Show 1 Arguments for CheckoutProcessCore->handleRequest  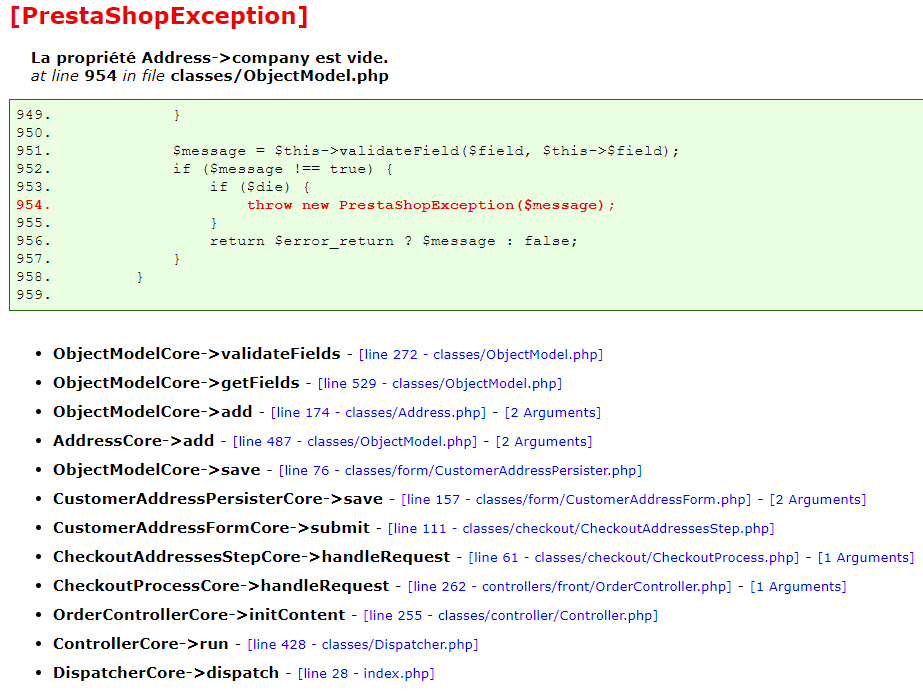(x=798, y=587)
